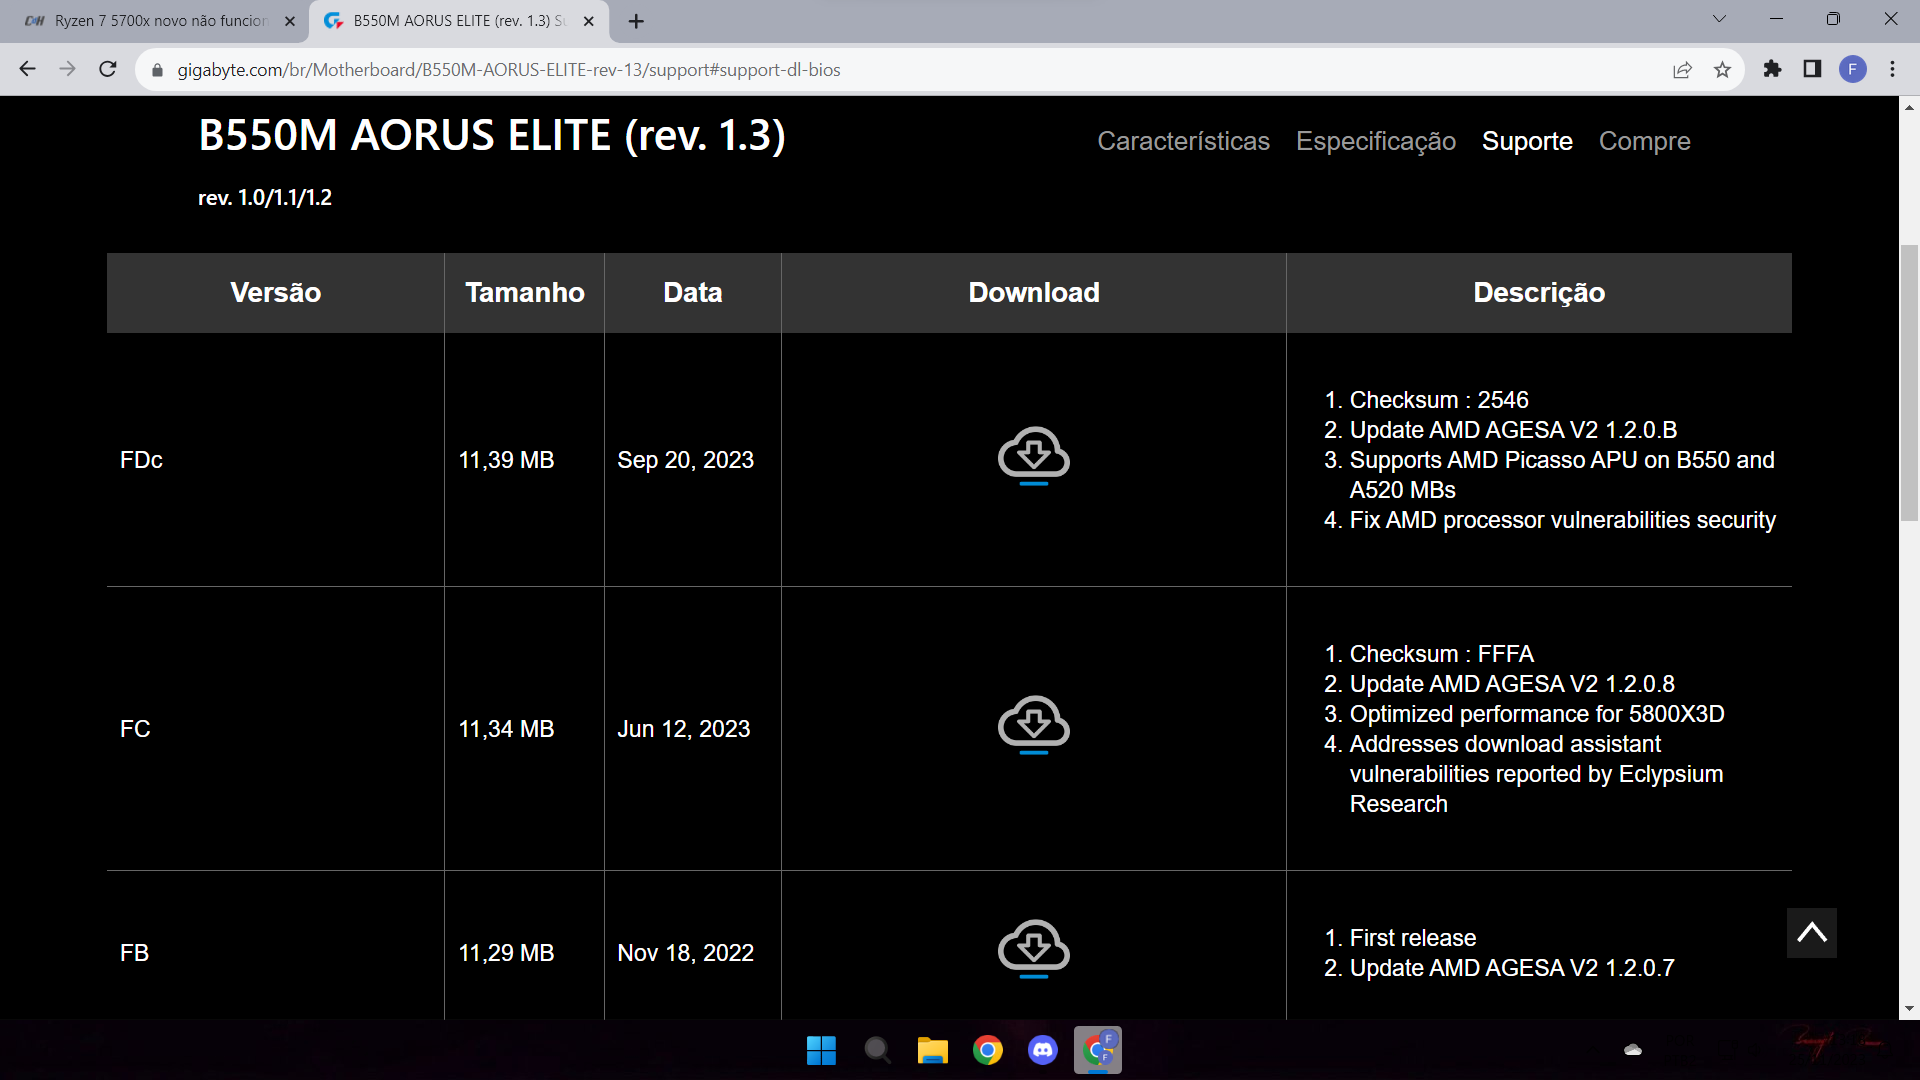
Task: Click the scrollbar down arrow
Action: [1908, 1008]
